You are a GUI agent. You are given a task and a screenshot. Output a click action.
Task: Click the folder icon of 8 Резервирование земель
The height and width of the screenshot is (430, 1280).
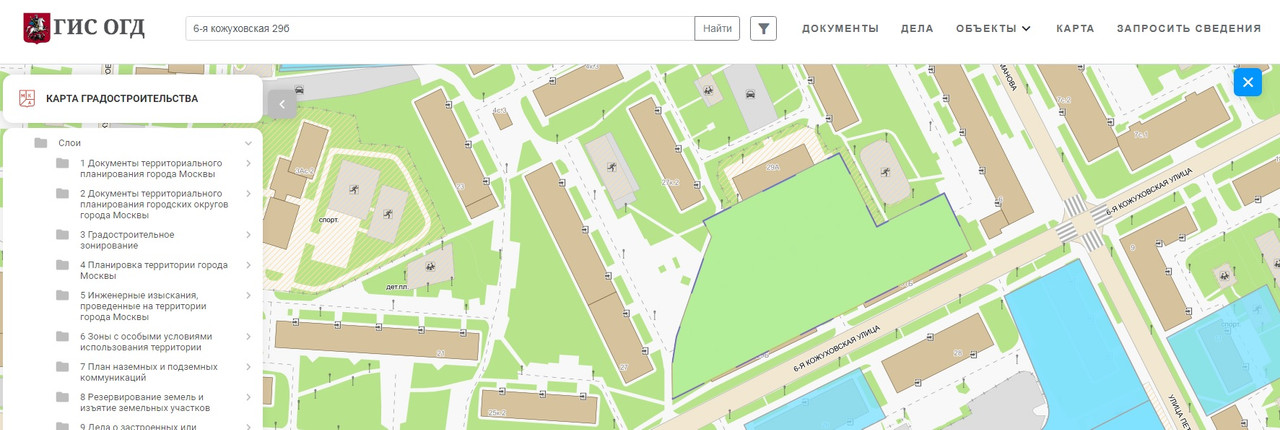click(x=62, y=397)
